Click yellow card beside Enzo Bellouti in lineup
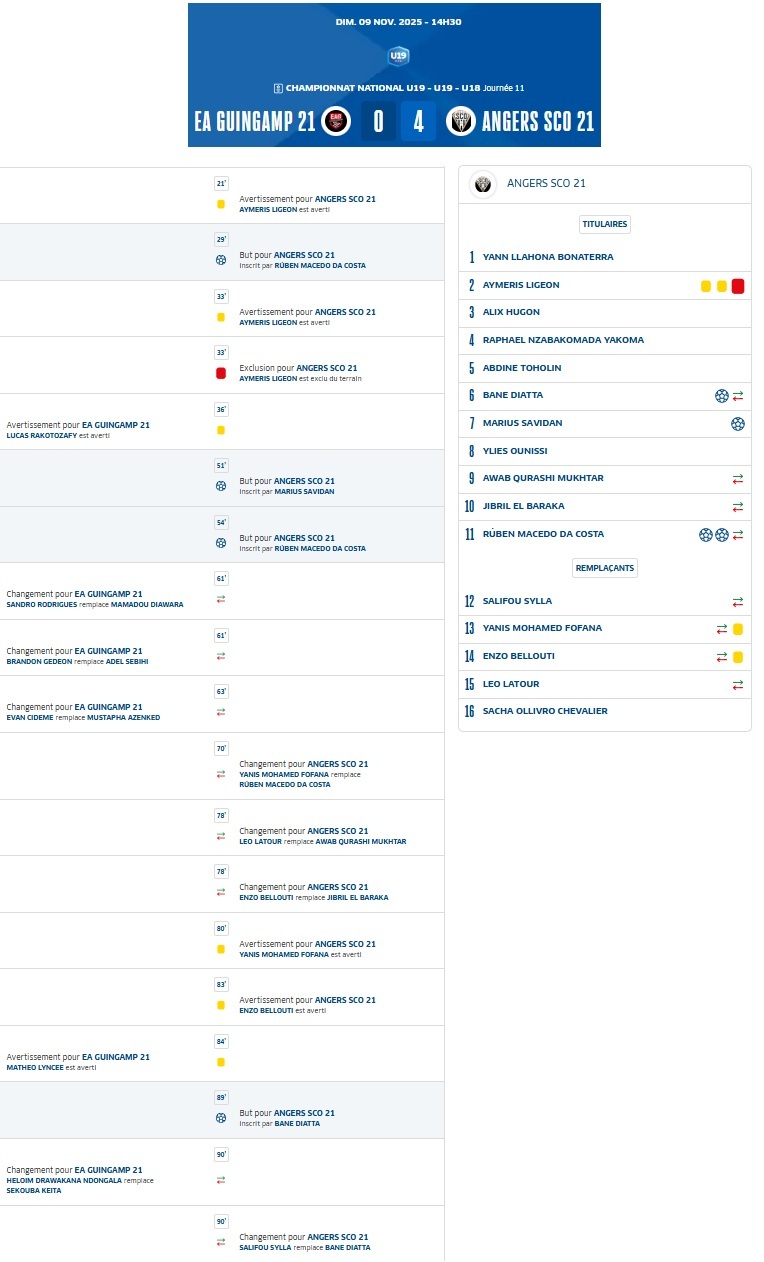The image size is (764, 1262). (738, 657)
